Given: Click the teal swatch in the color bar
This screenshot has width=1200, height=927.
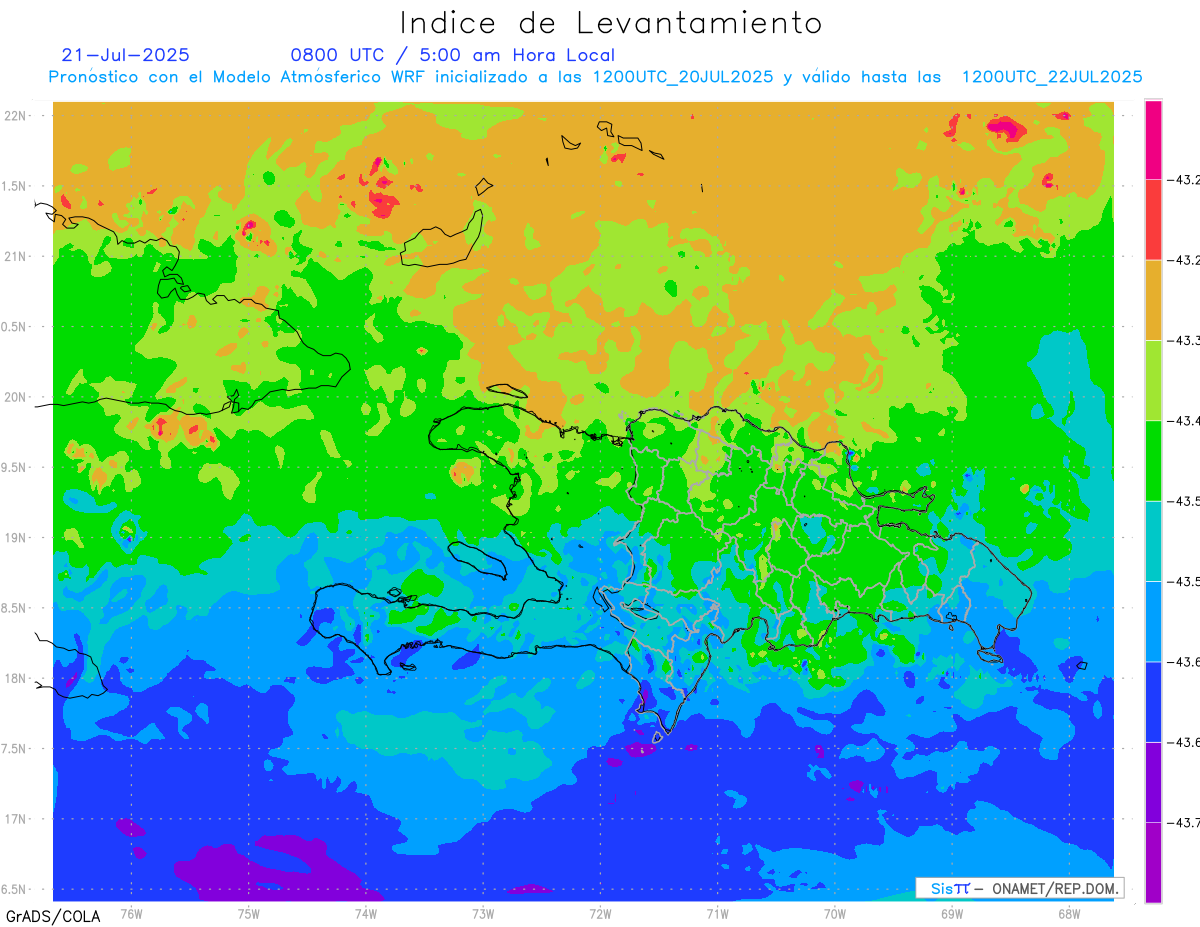Looking at the screenshot, I should 1153,541.
